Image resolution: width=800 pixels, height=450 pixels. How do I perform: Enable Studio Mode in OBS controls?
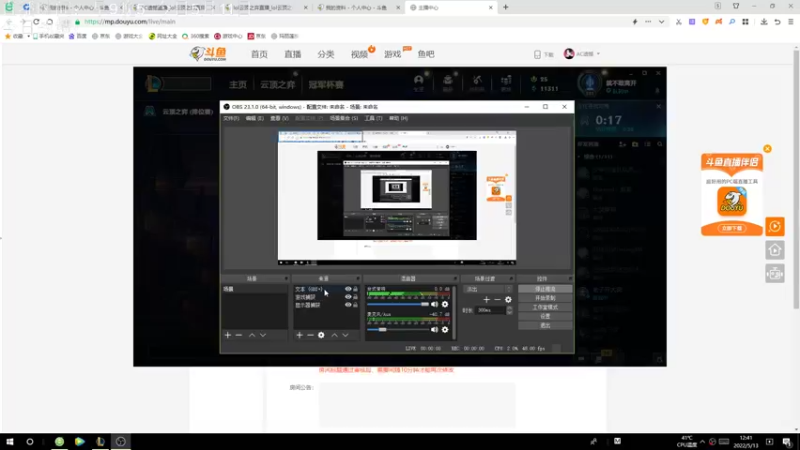tap(545, 307)
